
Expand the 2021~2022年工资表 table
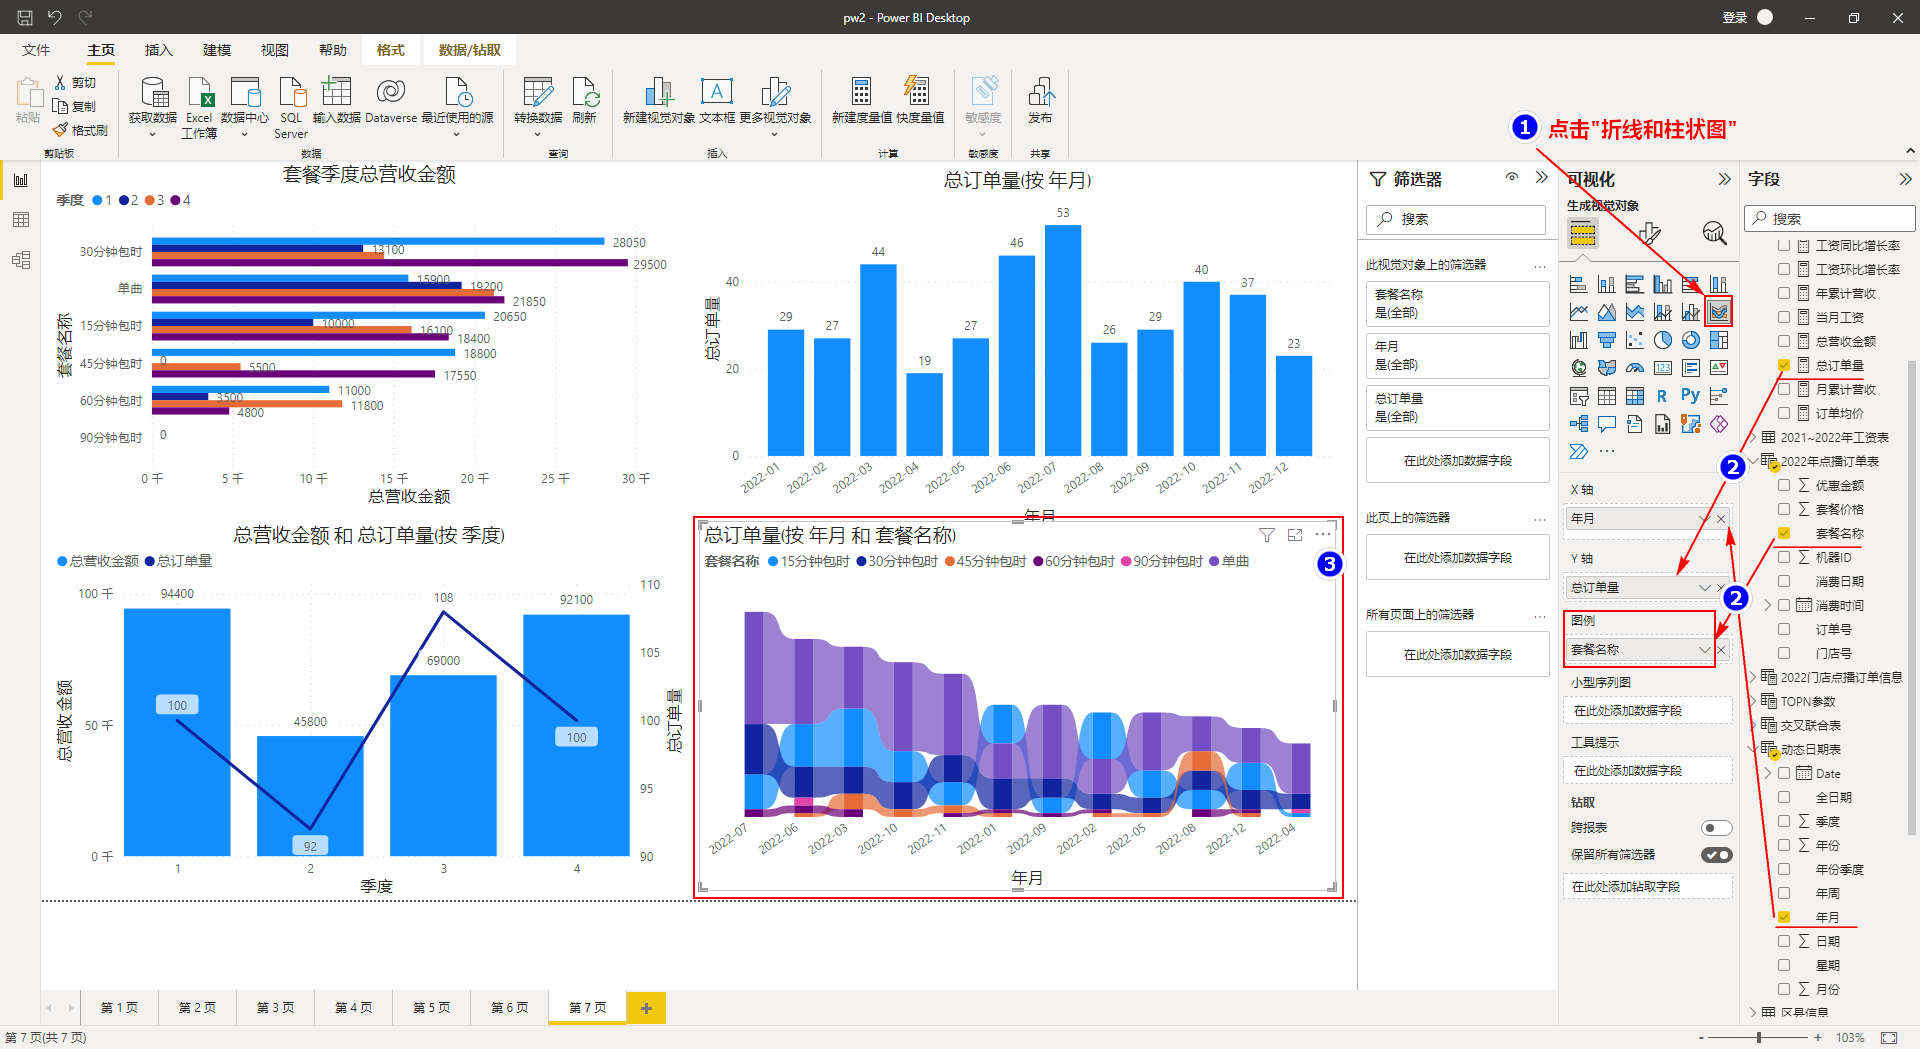[x=1753, y=437]
